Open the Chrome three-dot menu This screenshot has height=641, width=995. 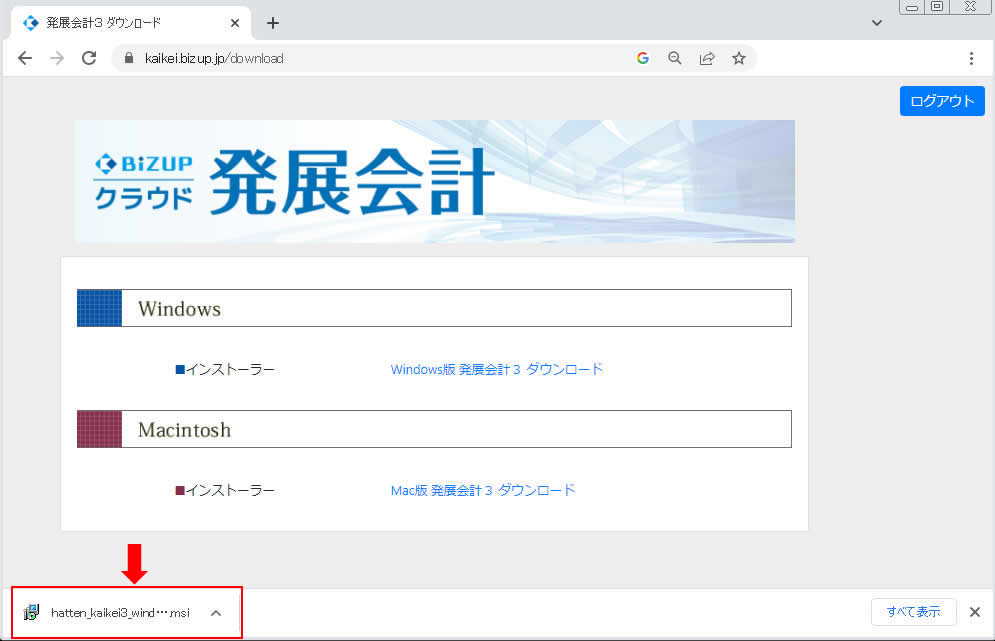click(x=972, y=58)
